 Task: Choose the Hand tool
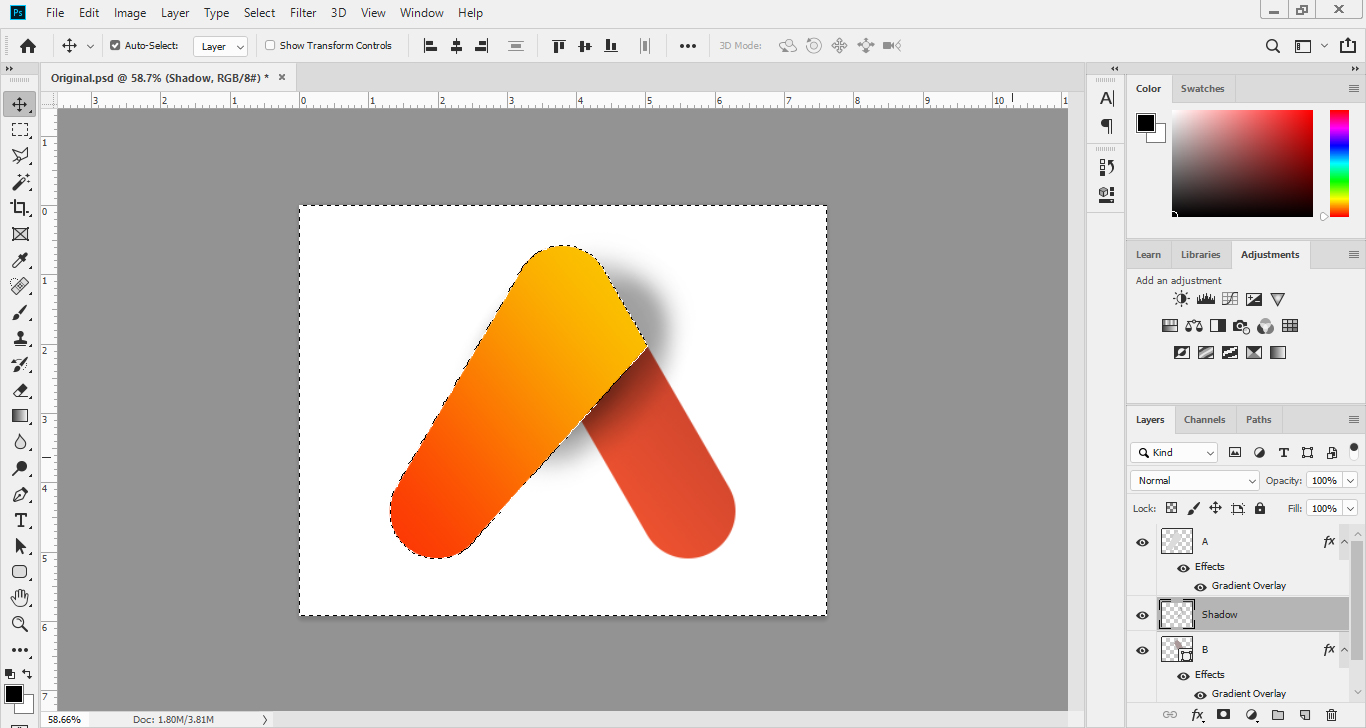pyautogui.click(x=20, y=598)
